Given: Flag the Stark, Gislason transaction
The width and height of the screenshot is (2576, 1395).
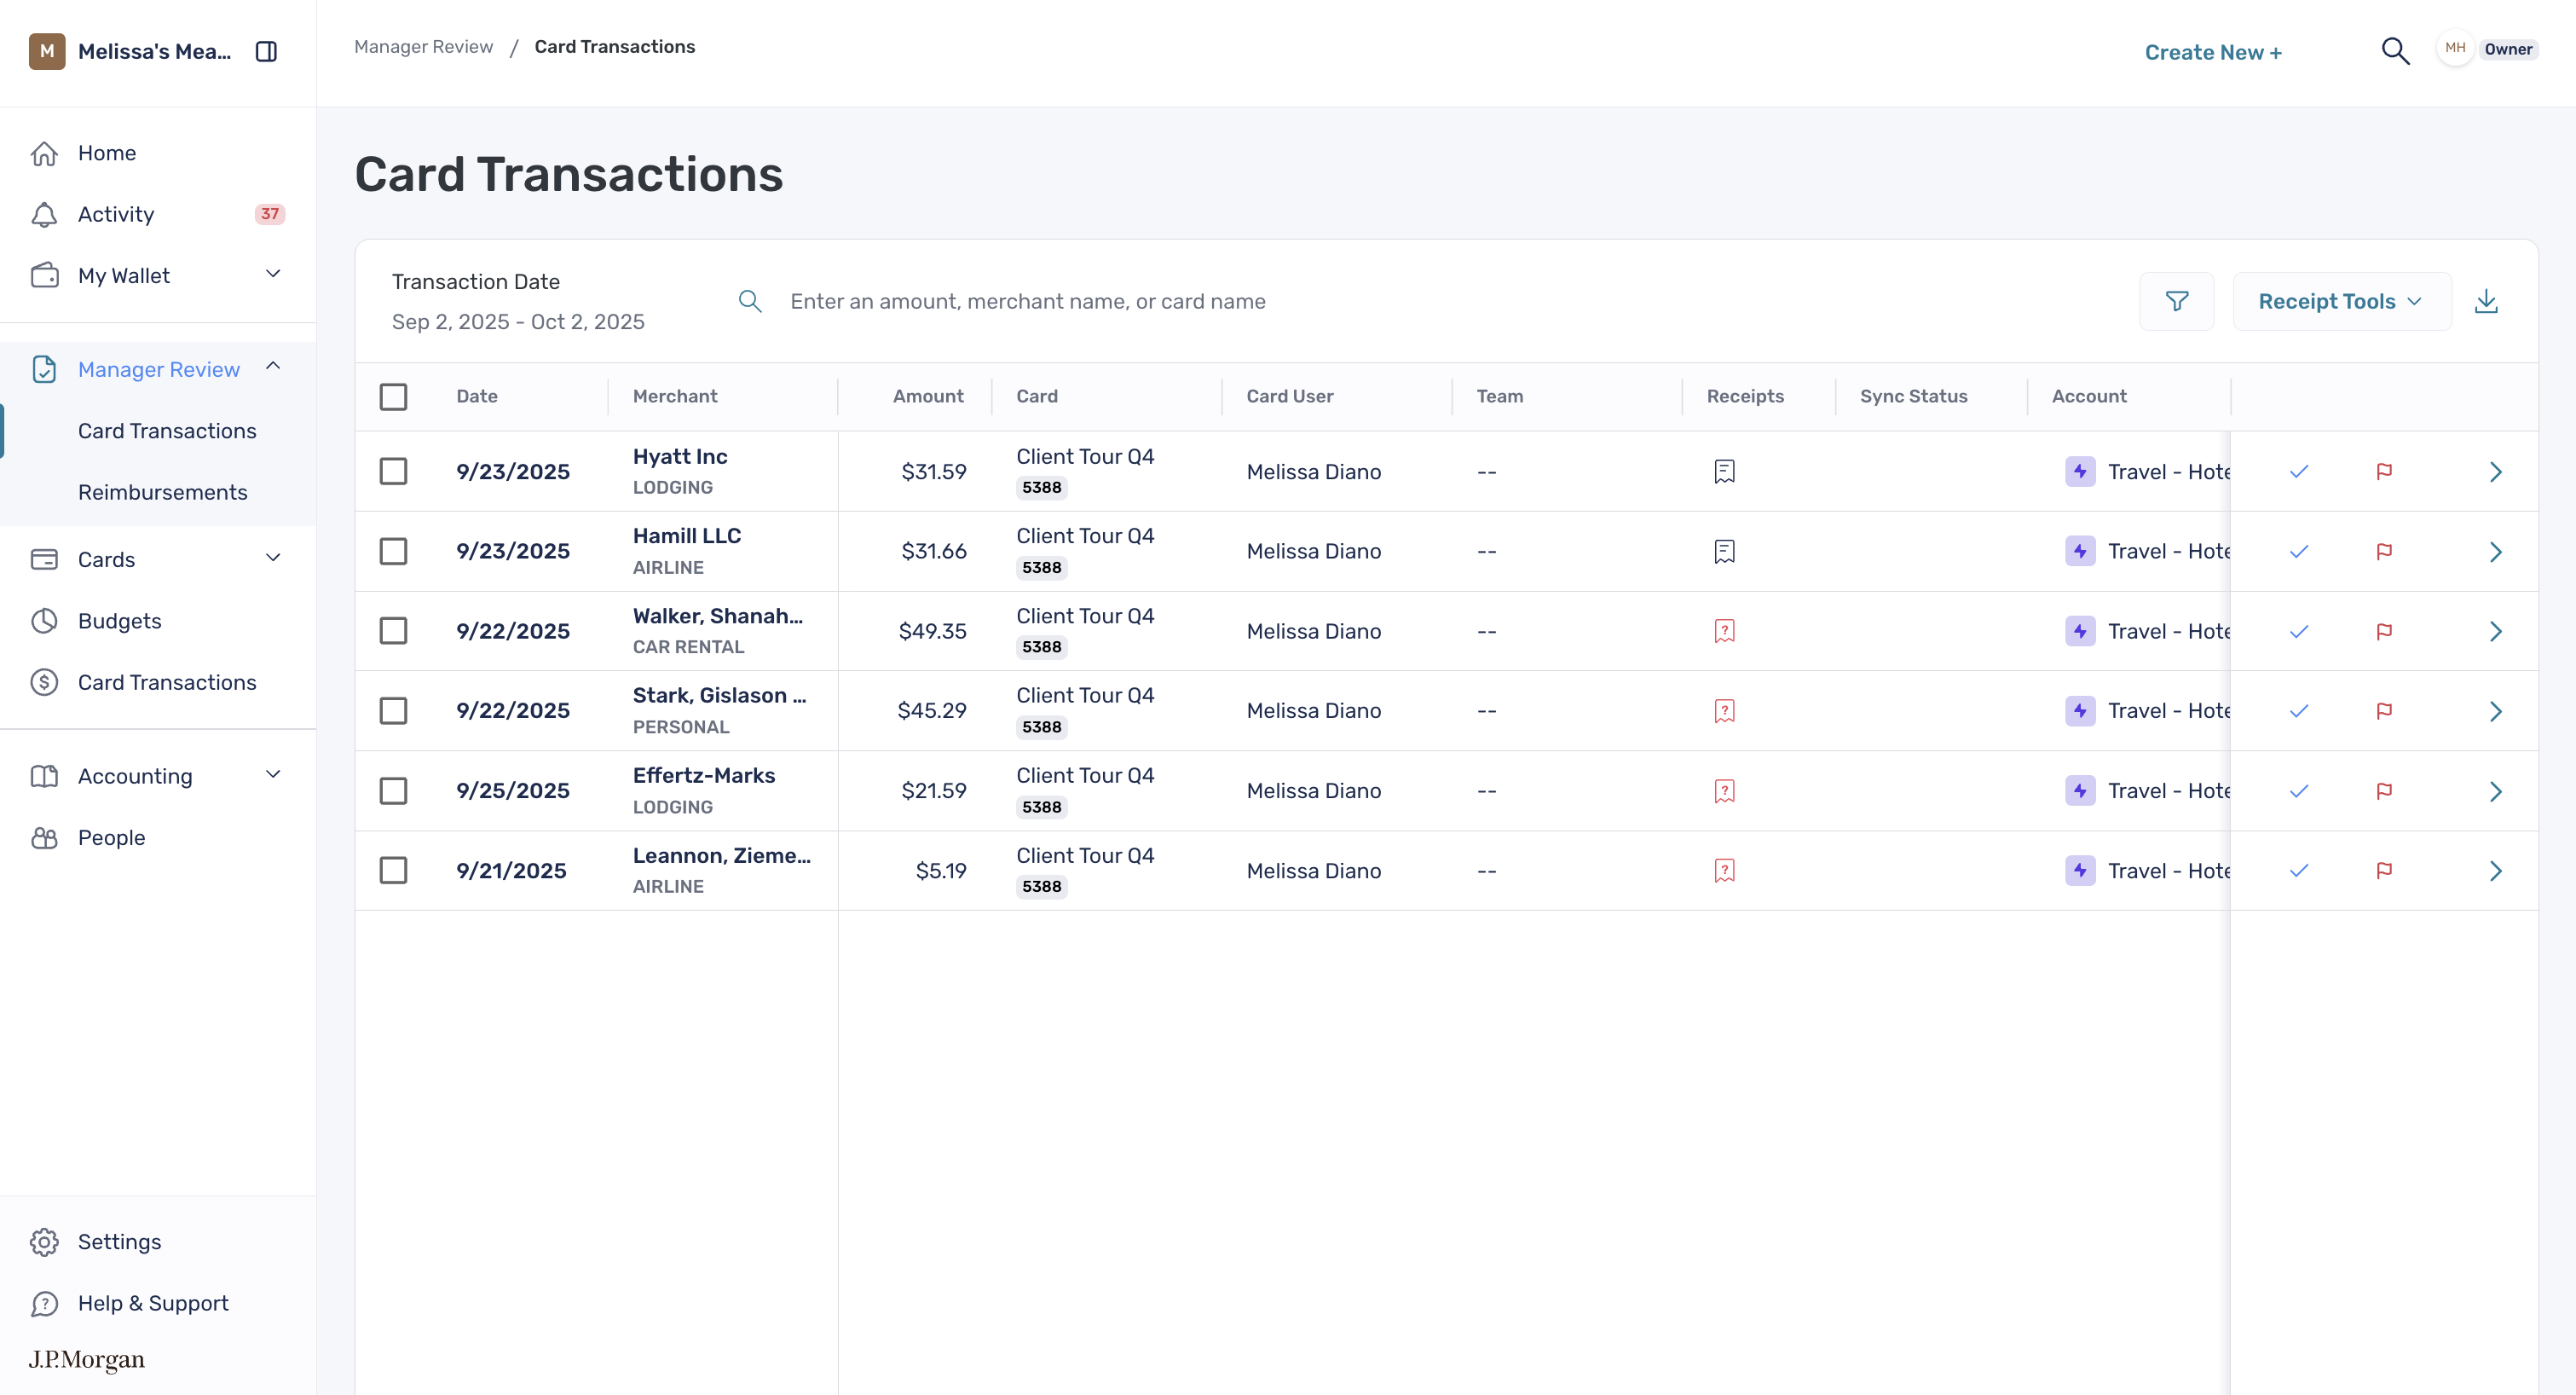Looking at the screenshot, I should point(2384,711).
